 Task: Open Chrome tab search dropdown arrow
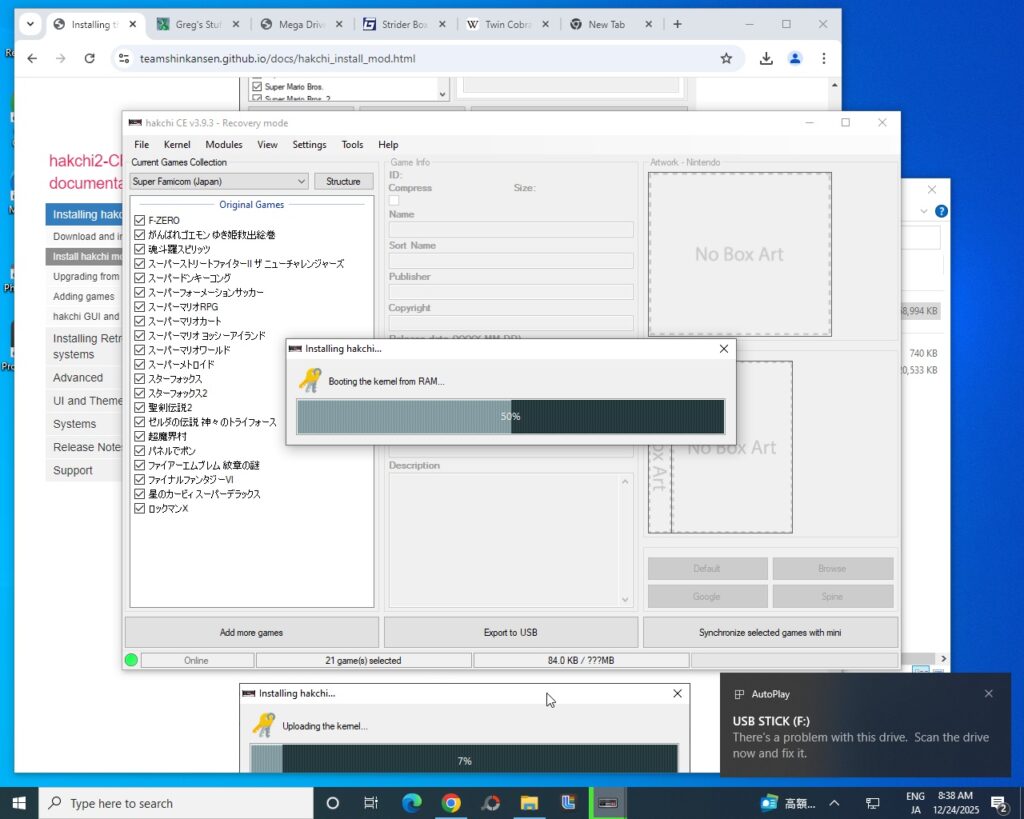click(x=29, y=24)
